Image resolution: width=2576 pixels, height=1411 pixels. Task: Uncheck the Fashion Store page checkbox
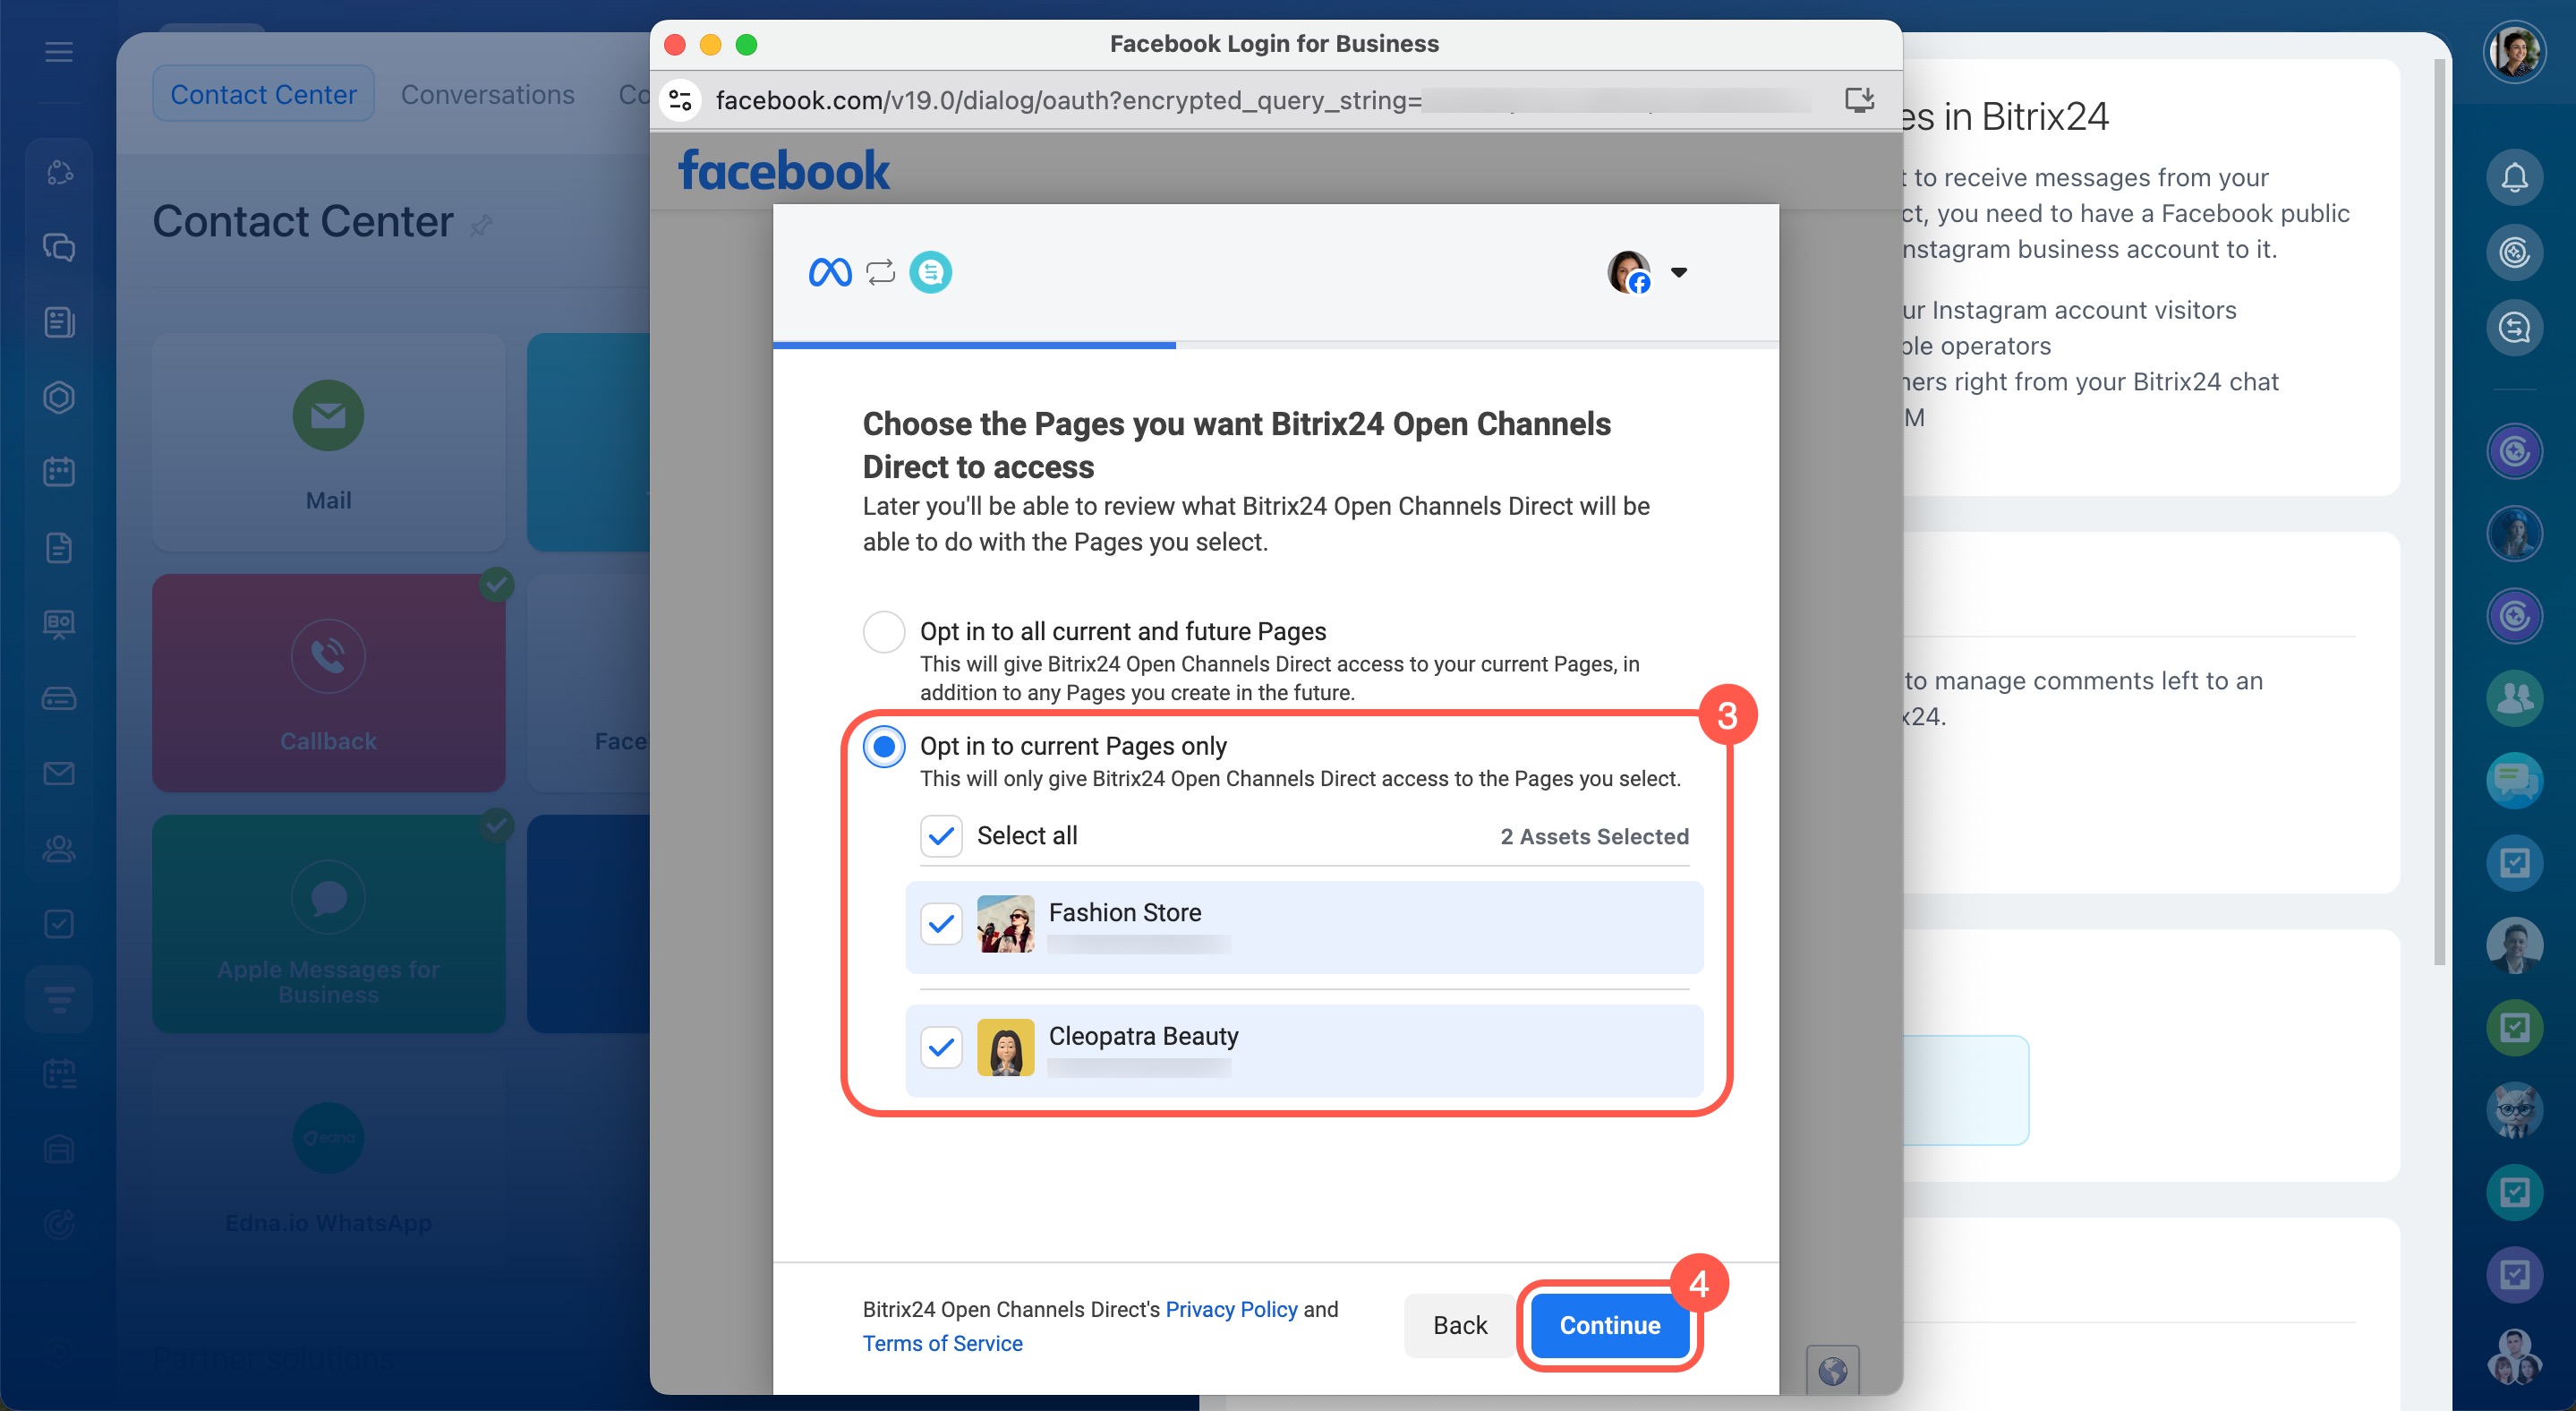[941, 924]
